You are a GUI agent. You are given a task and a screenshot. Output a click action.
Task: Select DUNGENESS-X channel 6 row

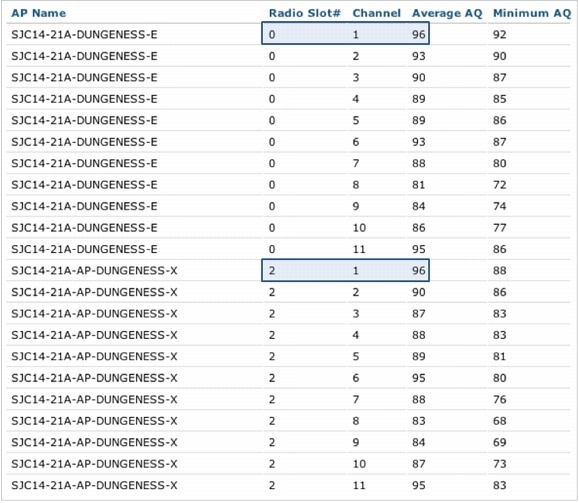click(288, 378)
